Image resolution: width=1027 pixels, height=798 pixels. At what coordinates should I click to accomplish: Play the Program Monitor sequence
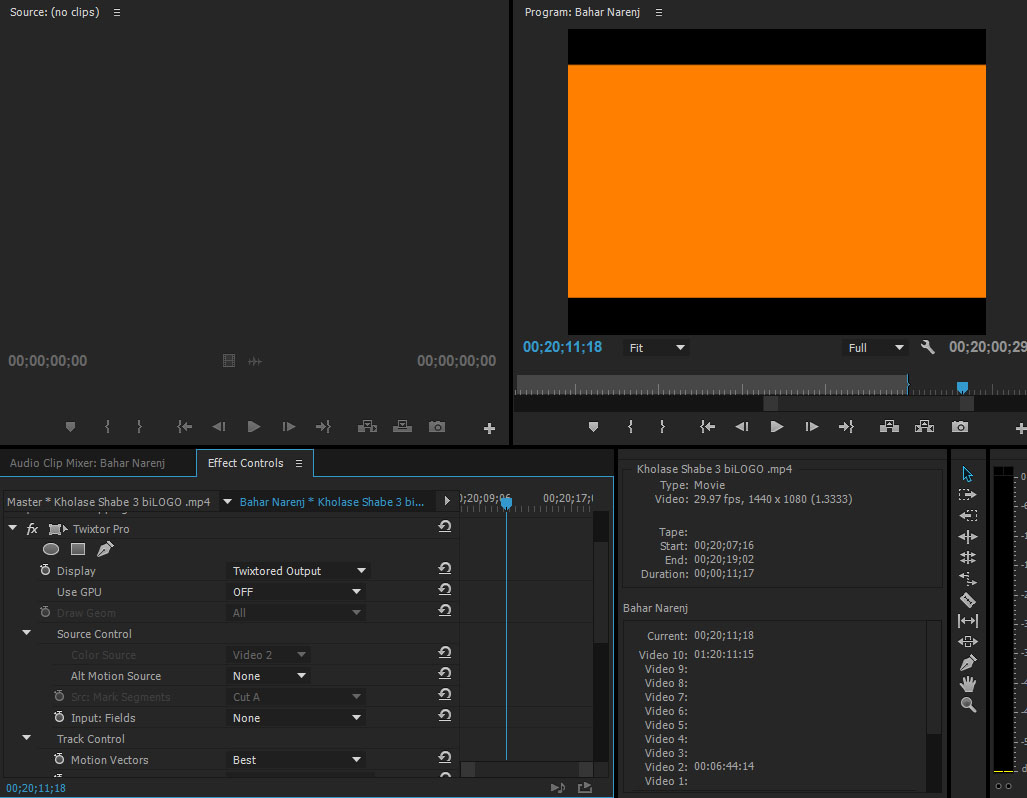[776, 427]
